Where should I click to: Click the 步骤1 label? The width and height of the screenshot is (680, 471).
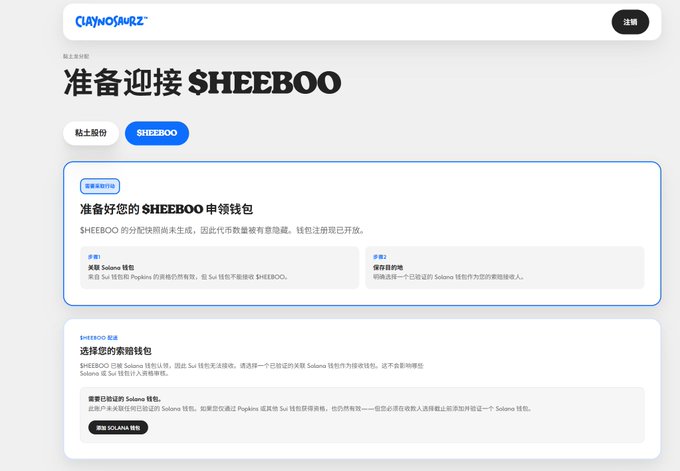[94, 257]
